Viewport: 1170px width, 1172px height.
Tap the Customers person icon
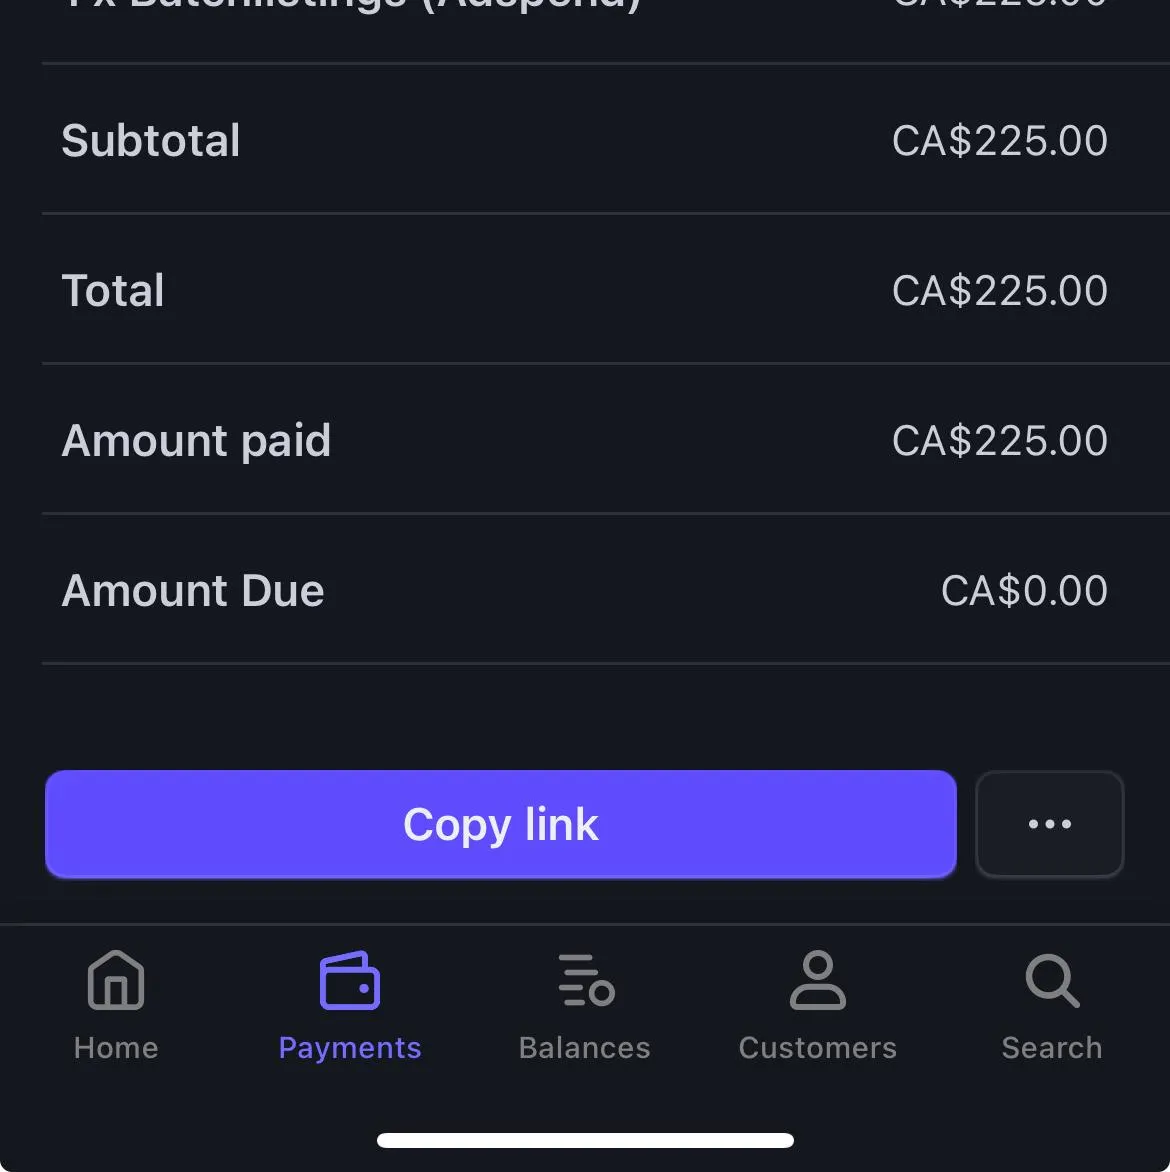(x=817, y=980)
